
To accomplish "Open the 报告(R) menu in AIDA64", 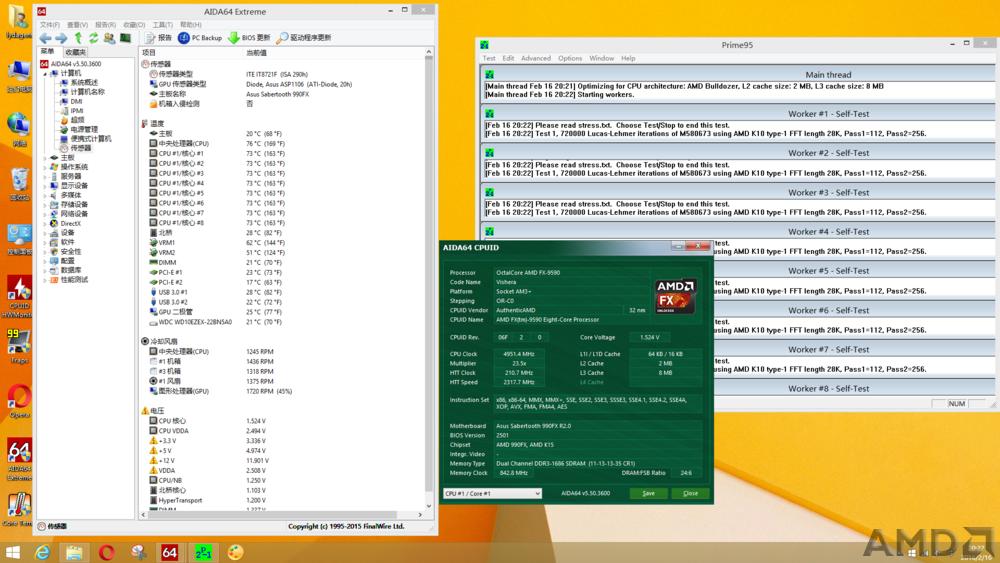I will [x=105, y=25].
